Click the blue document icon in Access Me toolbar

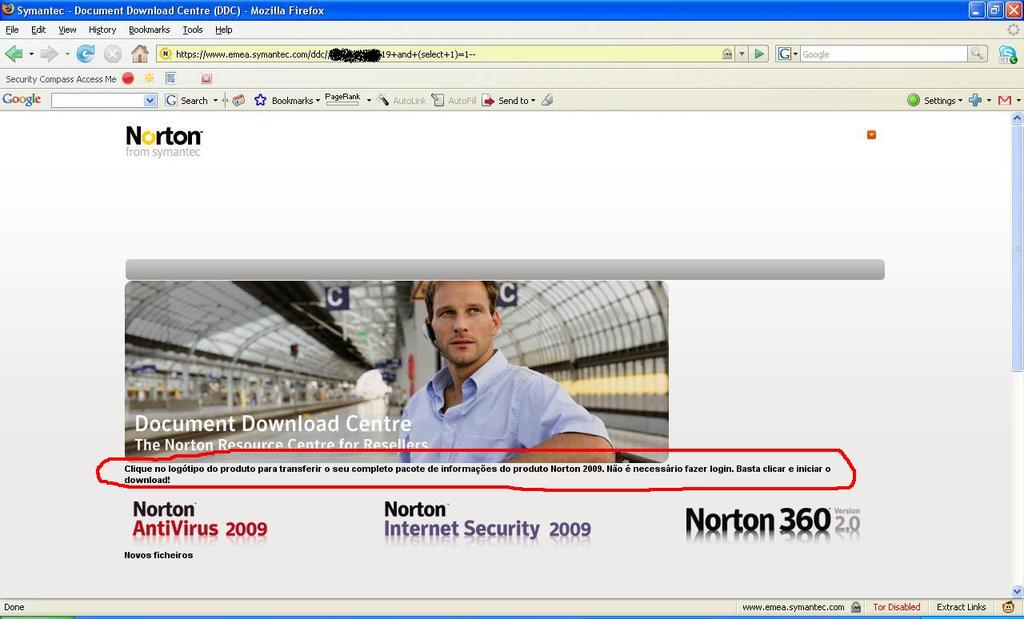[x=170, y=78]
